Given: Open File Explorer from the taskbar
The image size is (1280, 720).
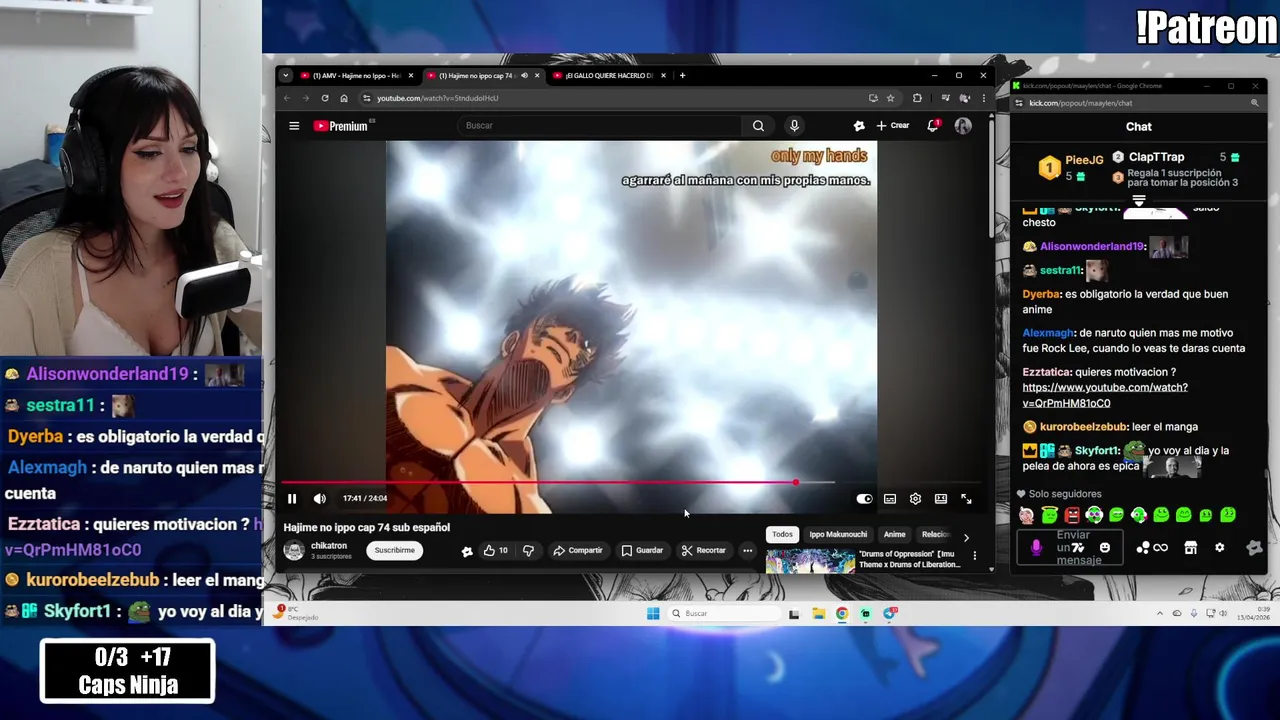Looking at the screenshot, I should 818,613.
